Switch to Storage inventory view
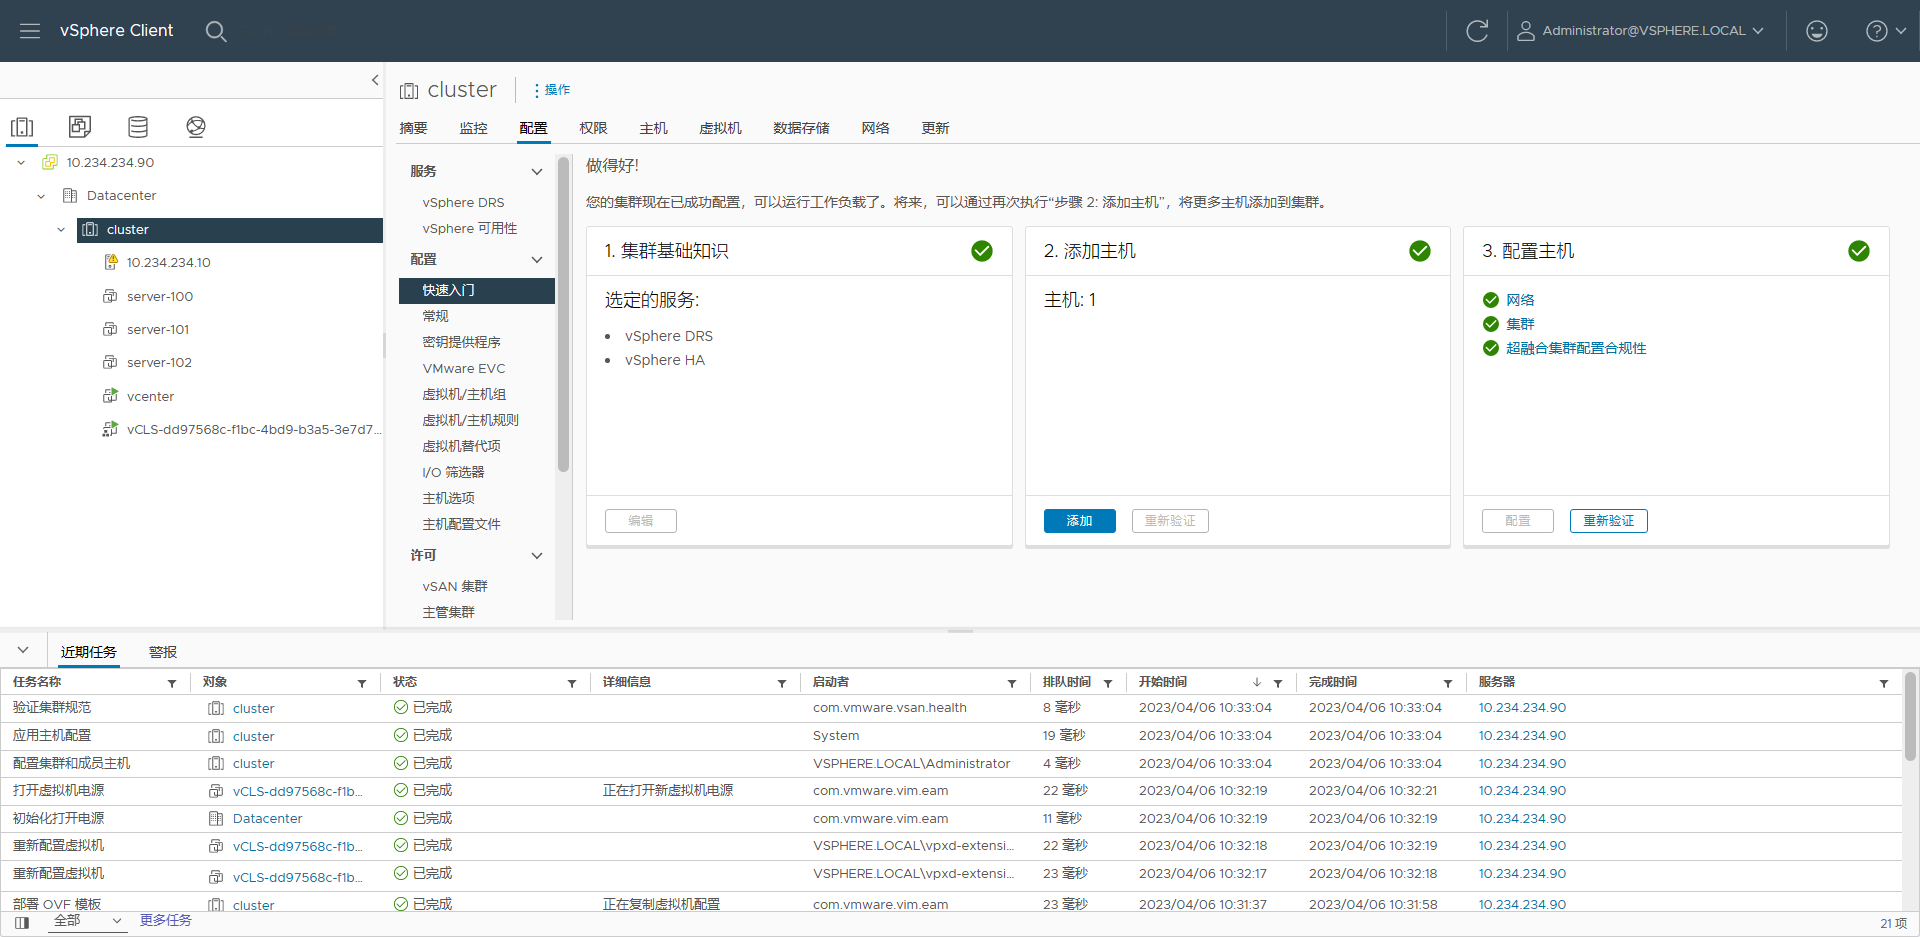The image size is (1920, 937). 138,126
